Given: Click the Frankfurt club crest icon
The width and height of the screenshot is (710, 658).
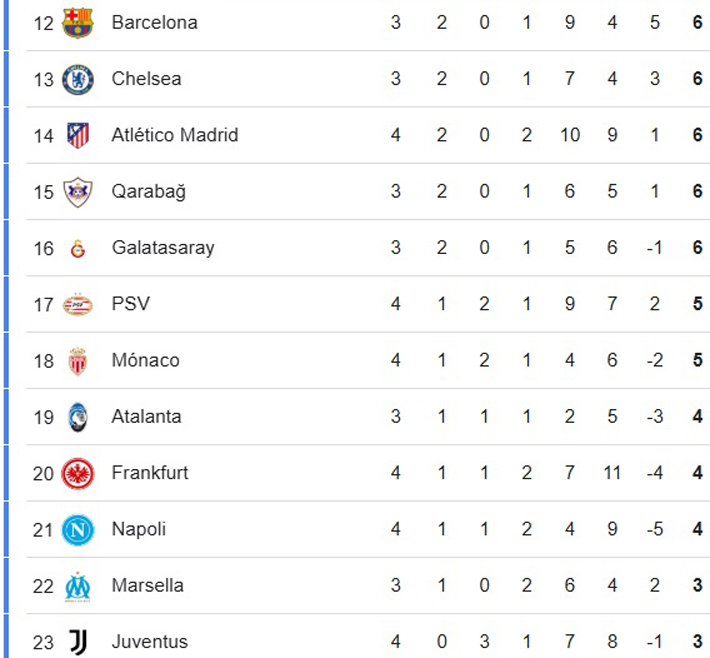Looking at the screenshot, I should point(78,473).
